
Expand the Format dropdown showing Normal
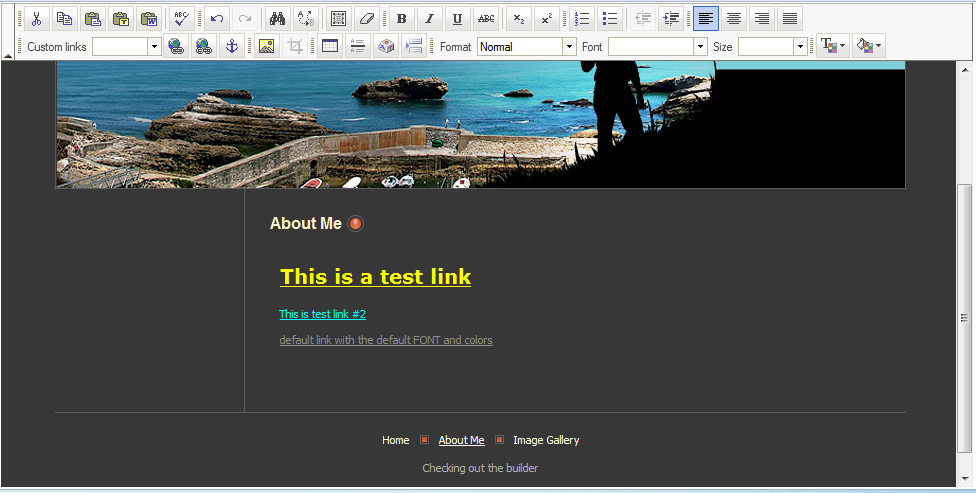coord(569,47)
